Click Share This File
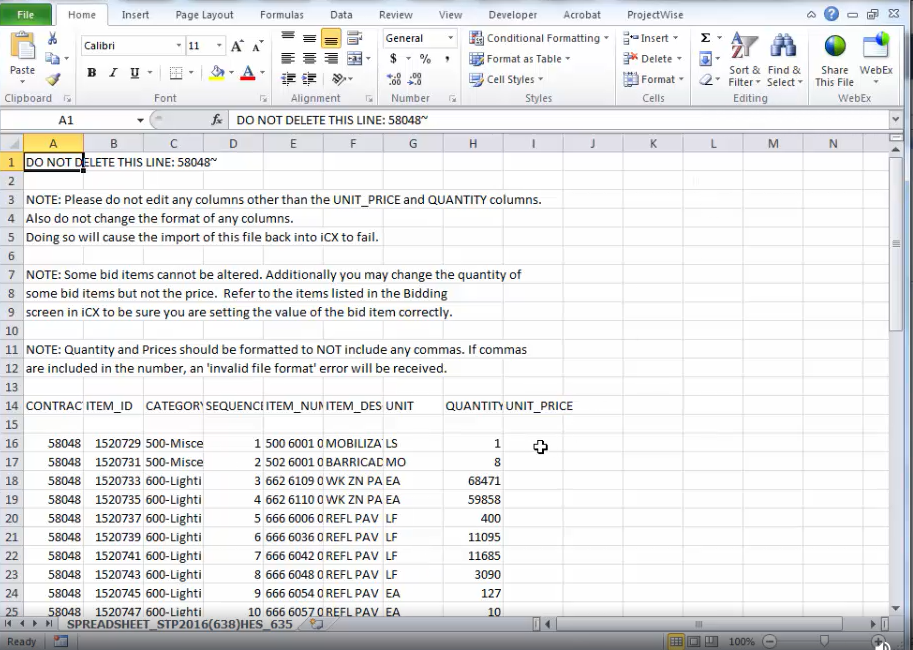The image size is (913, 650). [834, 59]
